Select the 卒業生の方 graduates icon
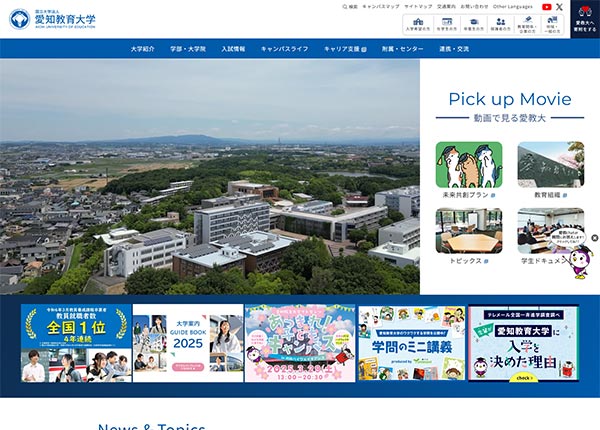 474,24
